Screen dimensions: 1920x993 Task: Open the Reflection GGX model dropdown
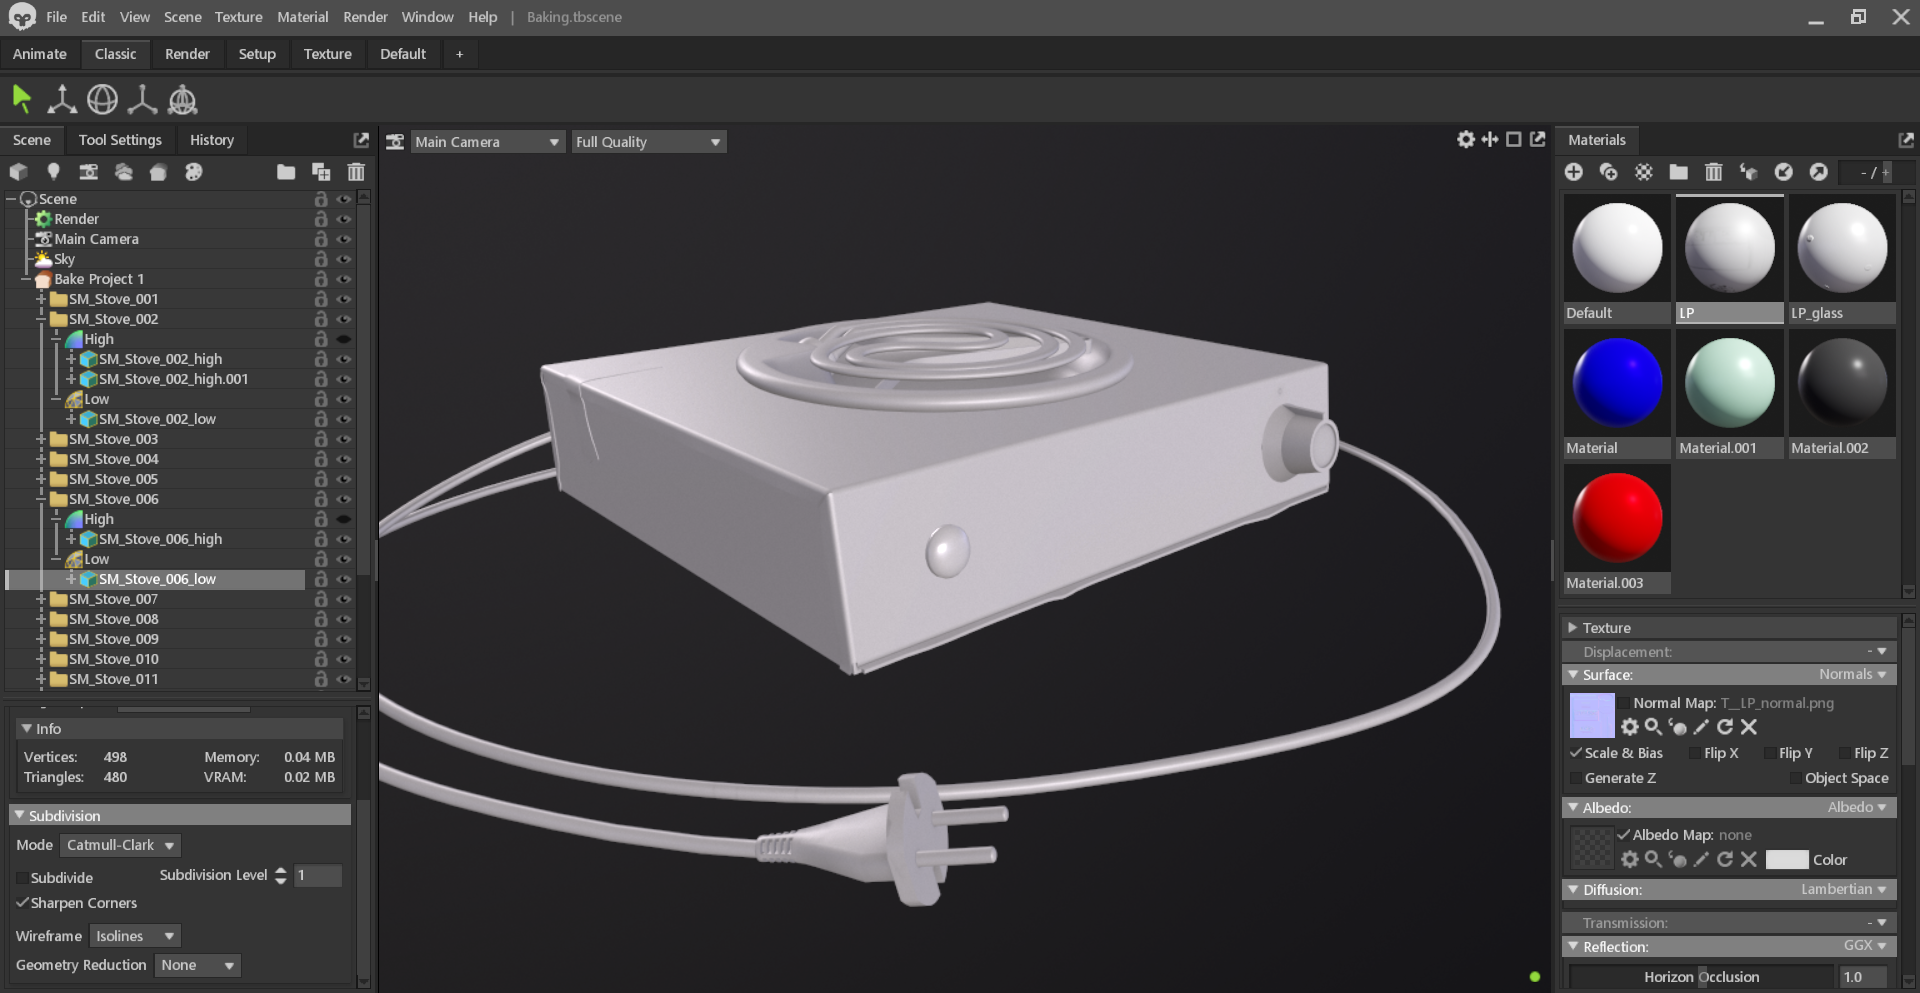pyautogui.click(x=1865, y=945)
